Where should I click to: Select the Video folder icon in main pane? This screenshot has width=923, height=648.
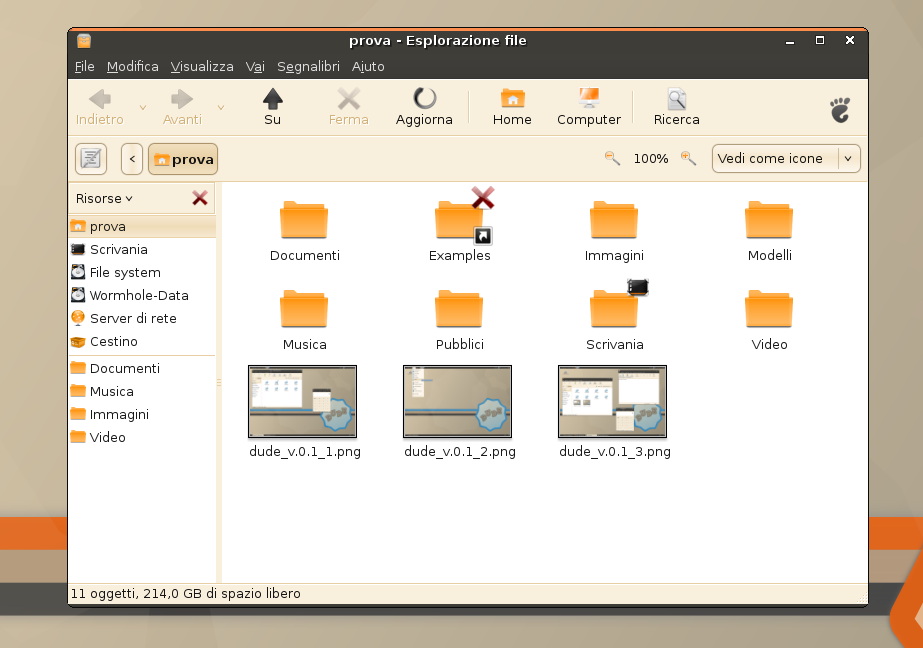click(x=769, y=309)
